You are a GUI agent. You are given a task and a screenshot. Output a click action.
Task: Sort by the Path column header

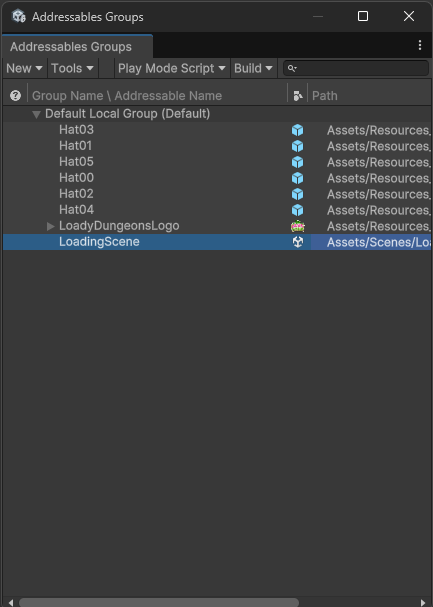click(325, 96)
